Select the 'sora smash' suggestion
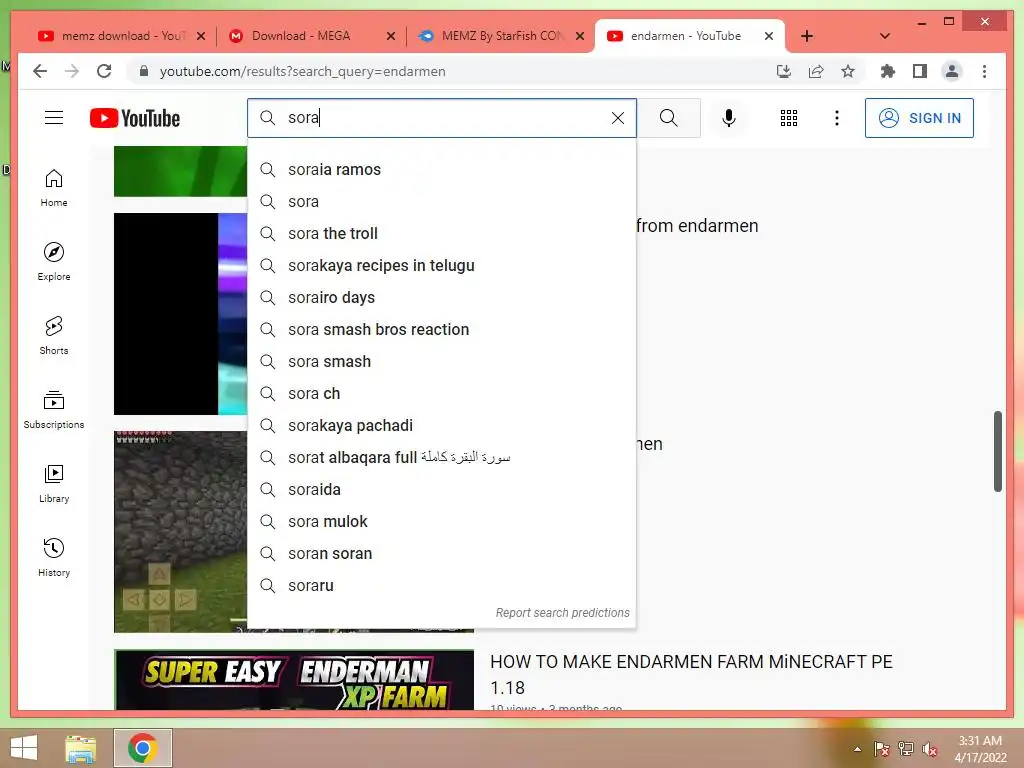Image resolution: width=1024 pixels, height=768 pixels. pos(441,361)
